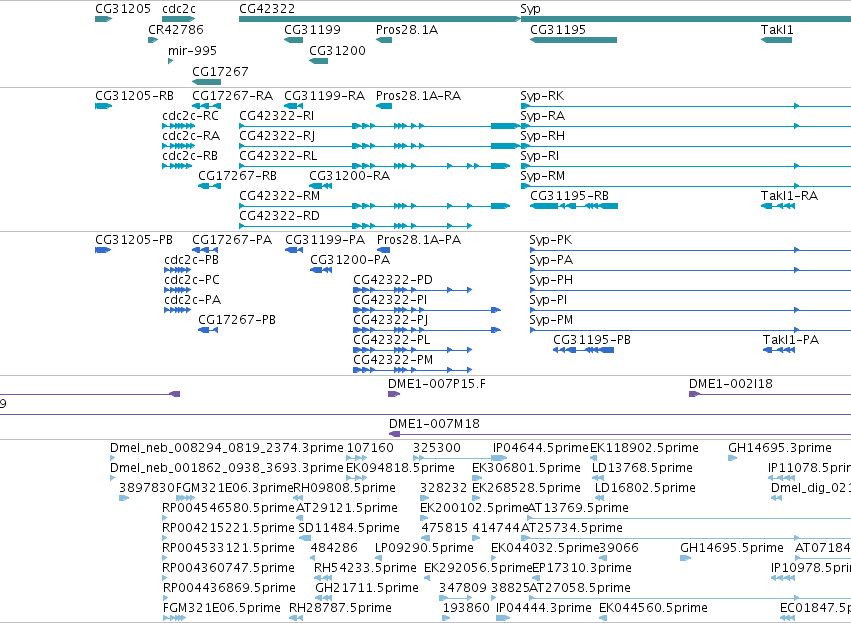
Task: Click transcript Takl1-RA
Action: [778, 206]
